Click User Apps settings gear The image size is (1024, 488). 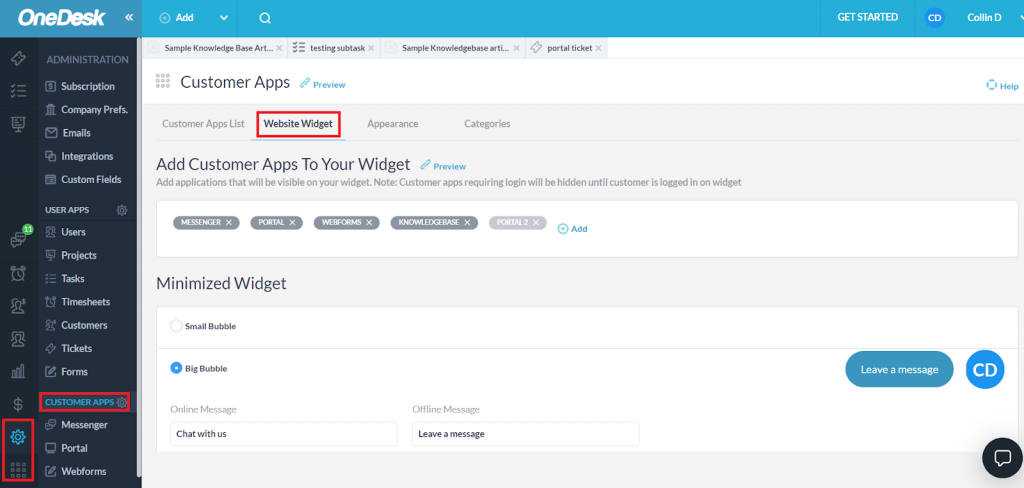(121, 210)
